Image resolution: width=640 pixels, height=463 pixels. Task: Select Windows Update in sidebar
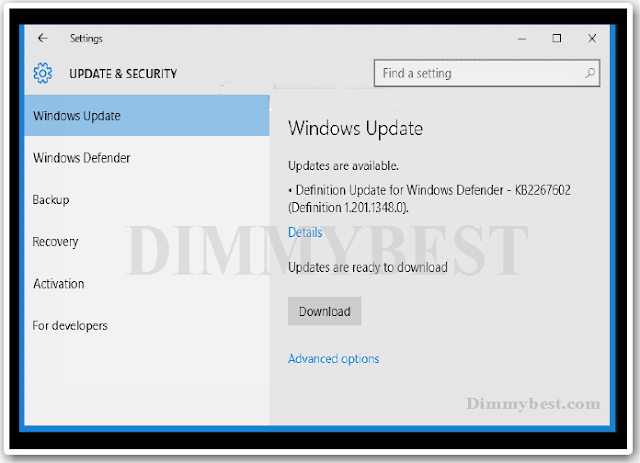click(147, 116)
